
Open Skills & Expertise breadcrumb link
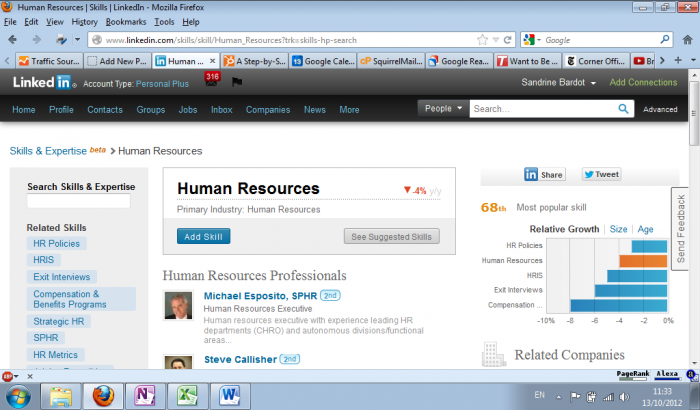tap(48, 151)
